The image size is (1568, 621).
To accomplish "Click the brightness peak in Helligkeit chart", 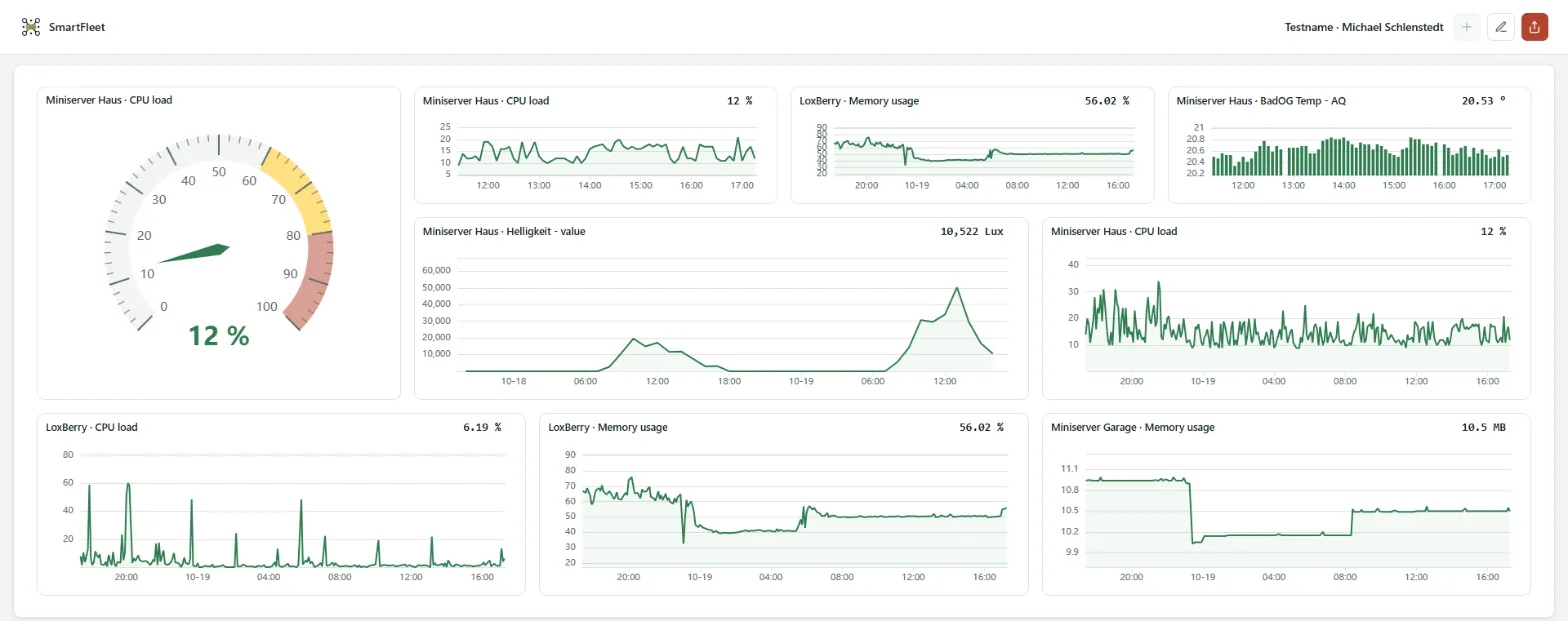I will point(957,288).
